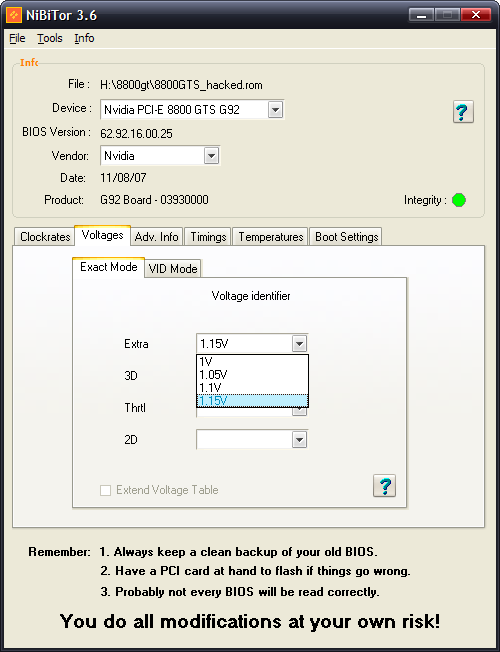This screenshot has width=500, height=652.
Task: Minimize the NiBiTor window
Action: 421,16
